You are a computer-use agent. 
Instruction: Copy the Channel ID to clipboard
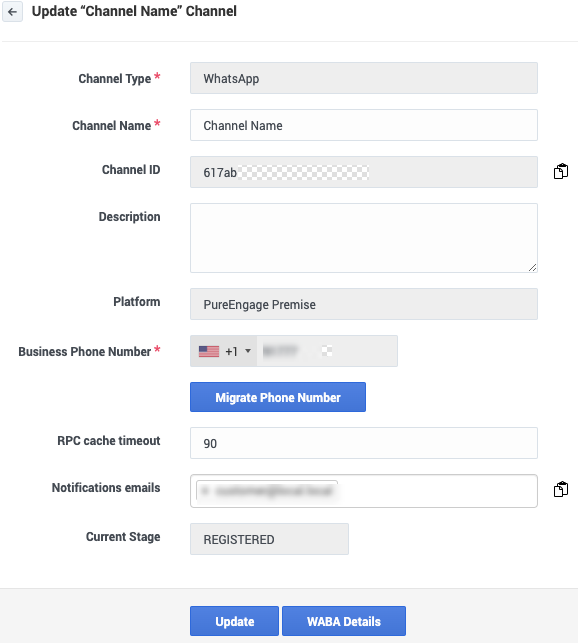(560, 171)
